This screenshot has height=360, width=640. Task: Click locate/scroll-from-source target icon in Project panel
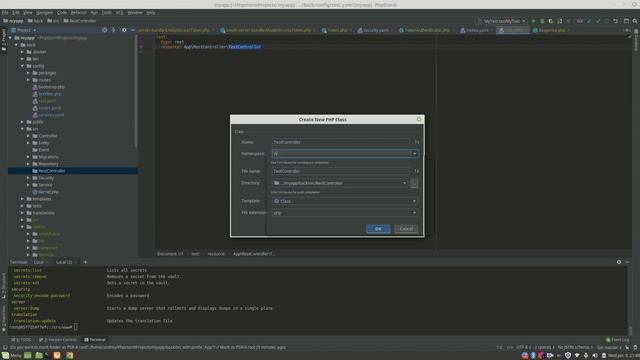(x=104, y=30)
